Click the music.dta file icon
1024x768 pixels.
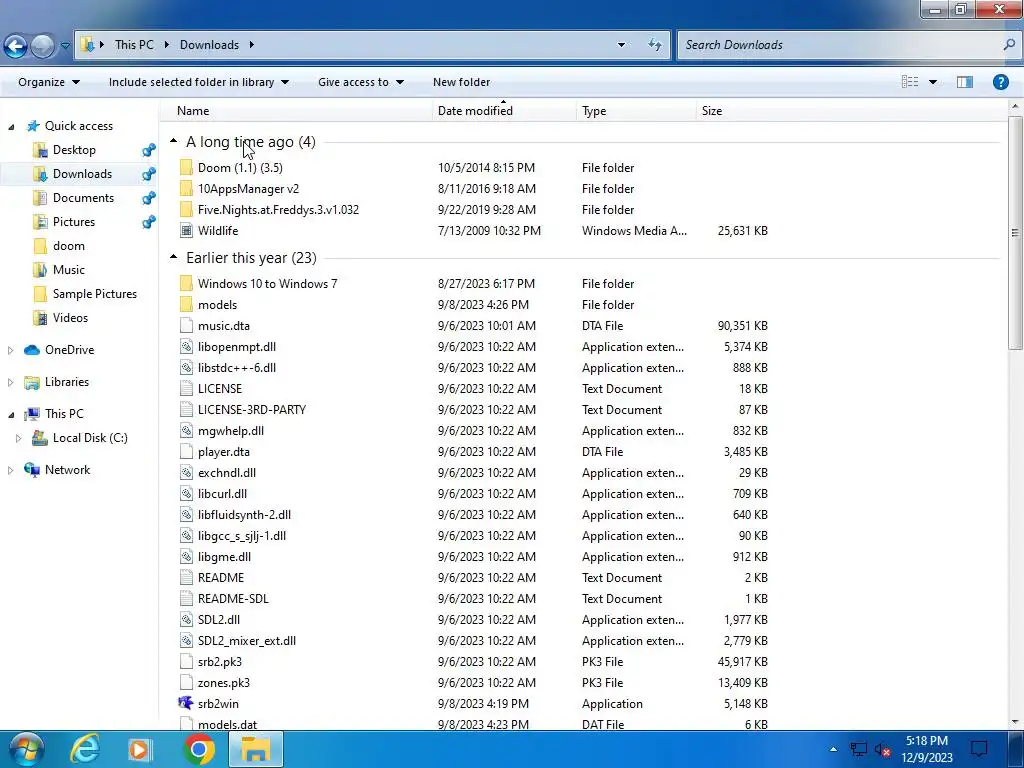click(186, 325)
